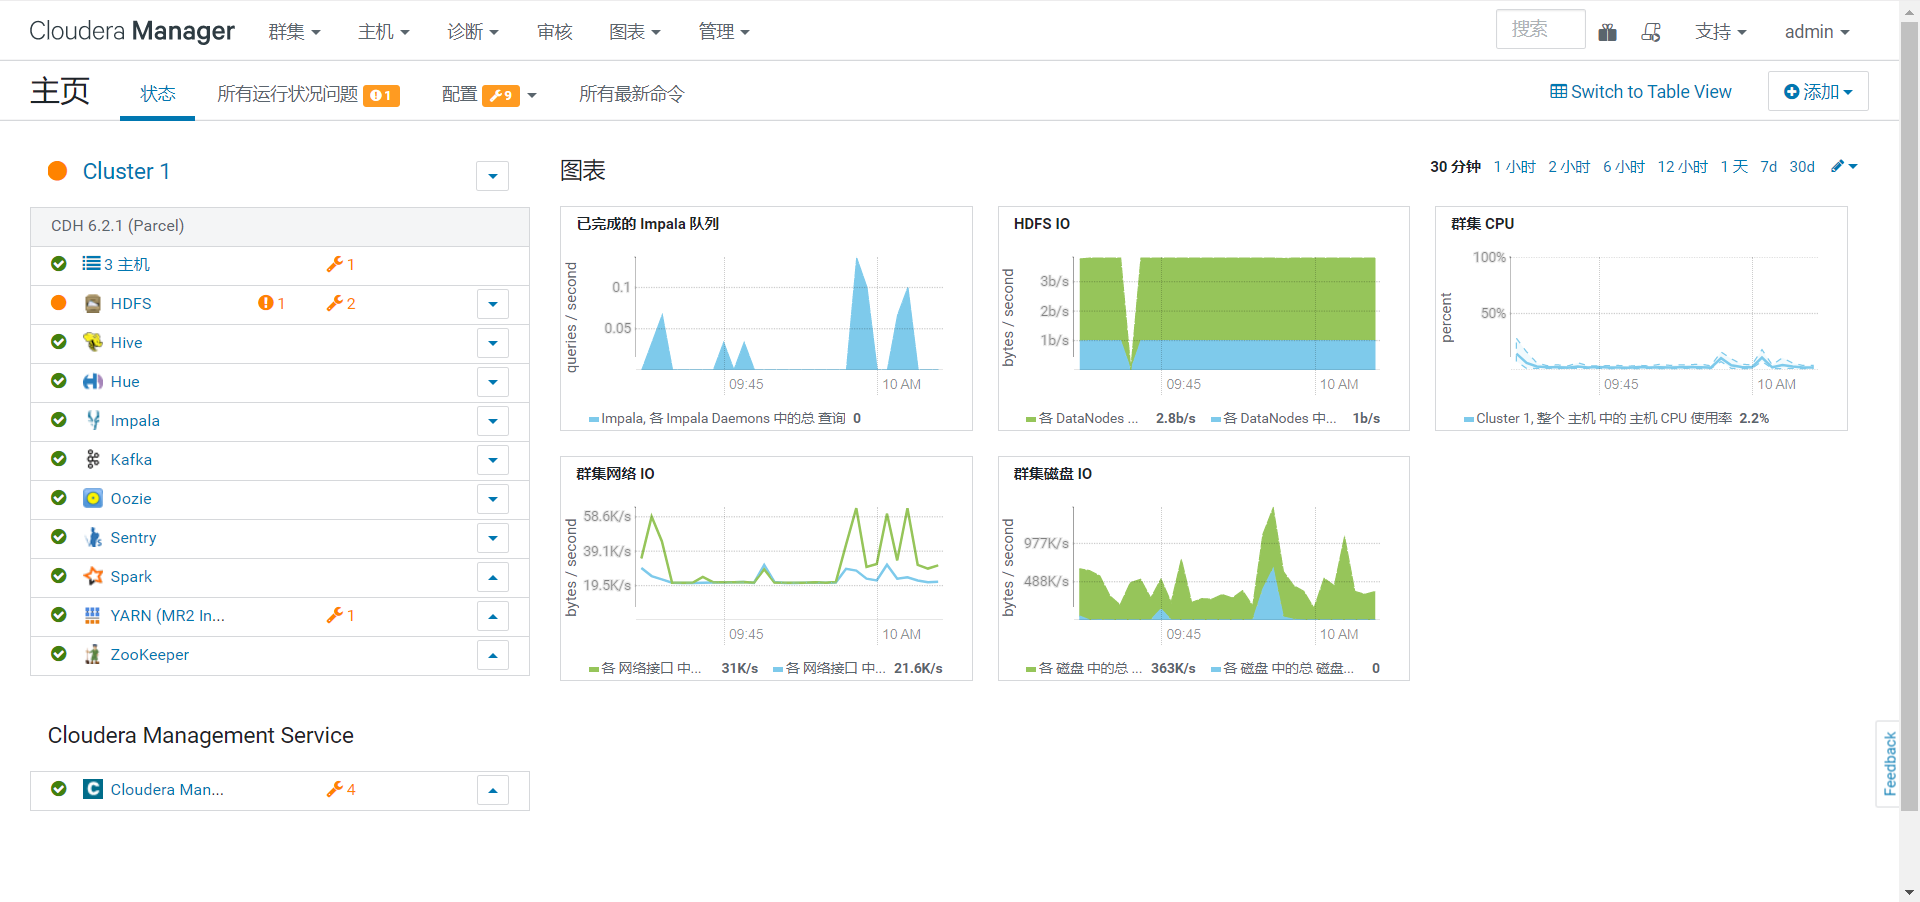Open the Feedback side tab
This screenshot has height=902, width=1920.
pos(1889,764)
